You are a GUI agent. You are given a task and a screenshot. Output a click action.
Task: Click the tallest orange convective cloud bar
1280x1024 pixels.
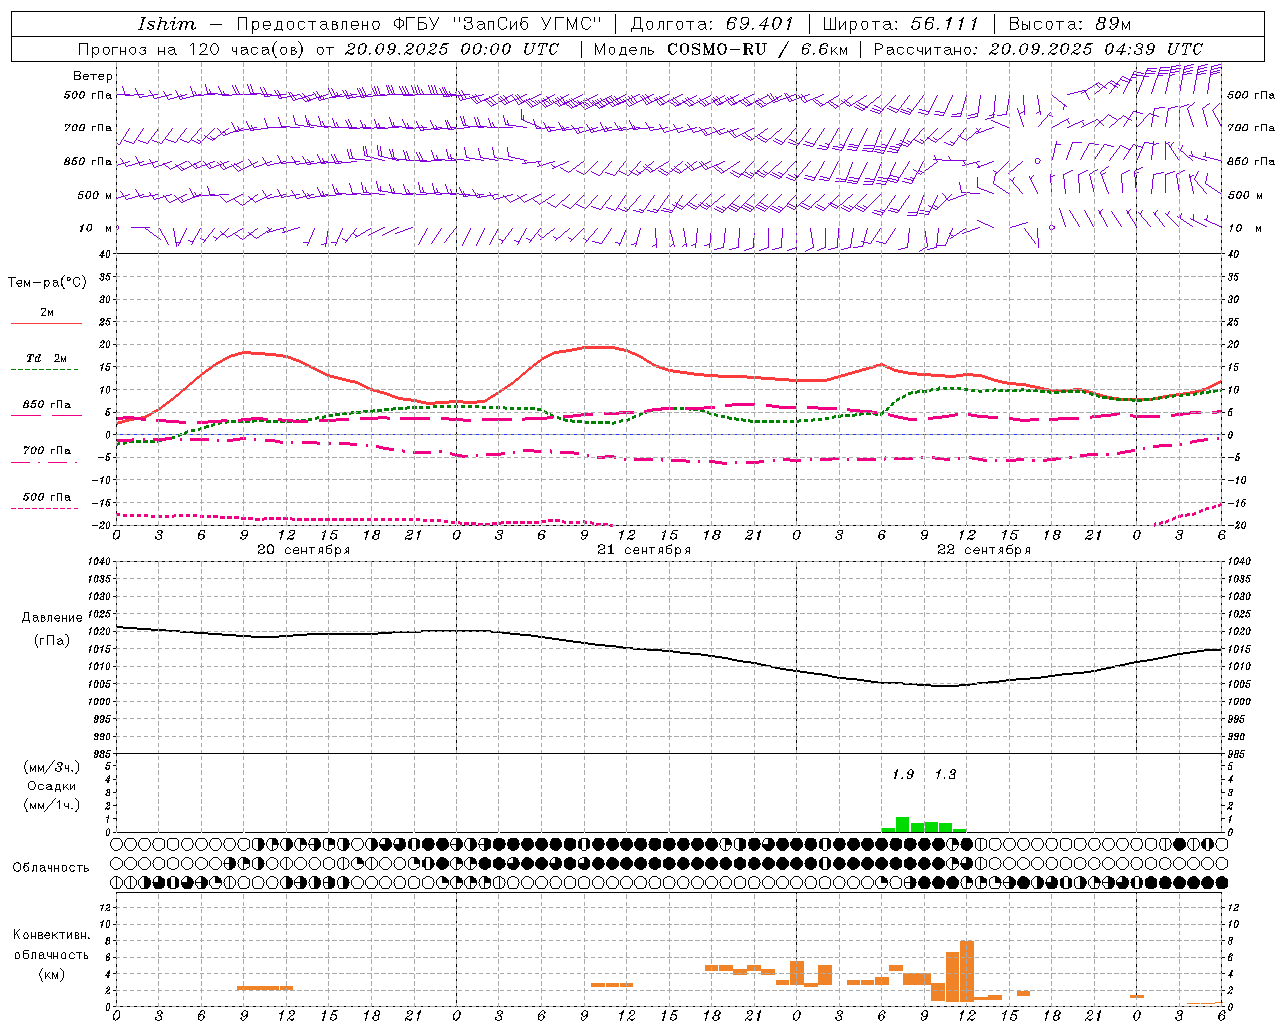(x=966, y=971)
